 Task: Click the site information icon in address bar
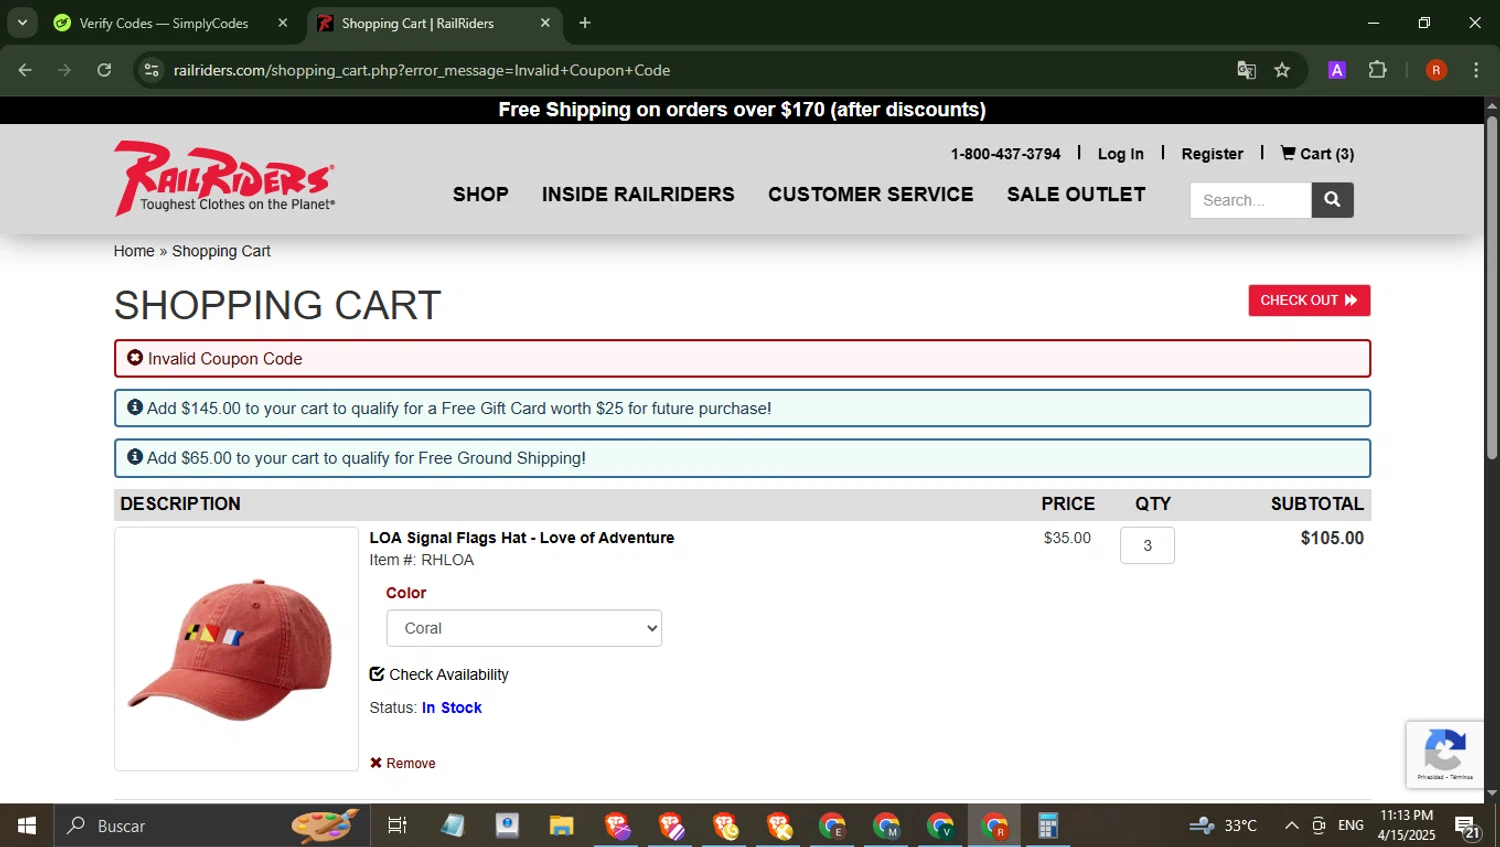152,70
